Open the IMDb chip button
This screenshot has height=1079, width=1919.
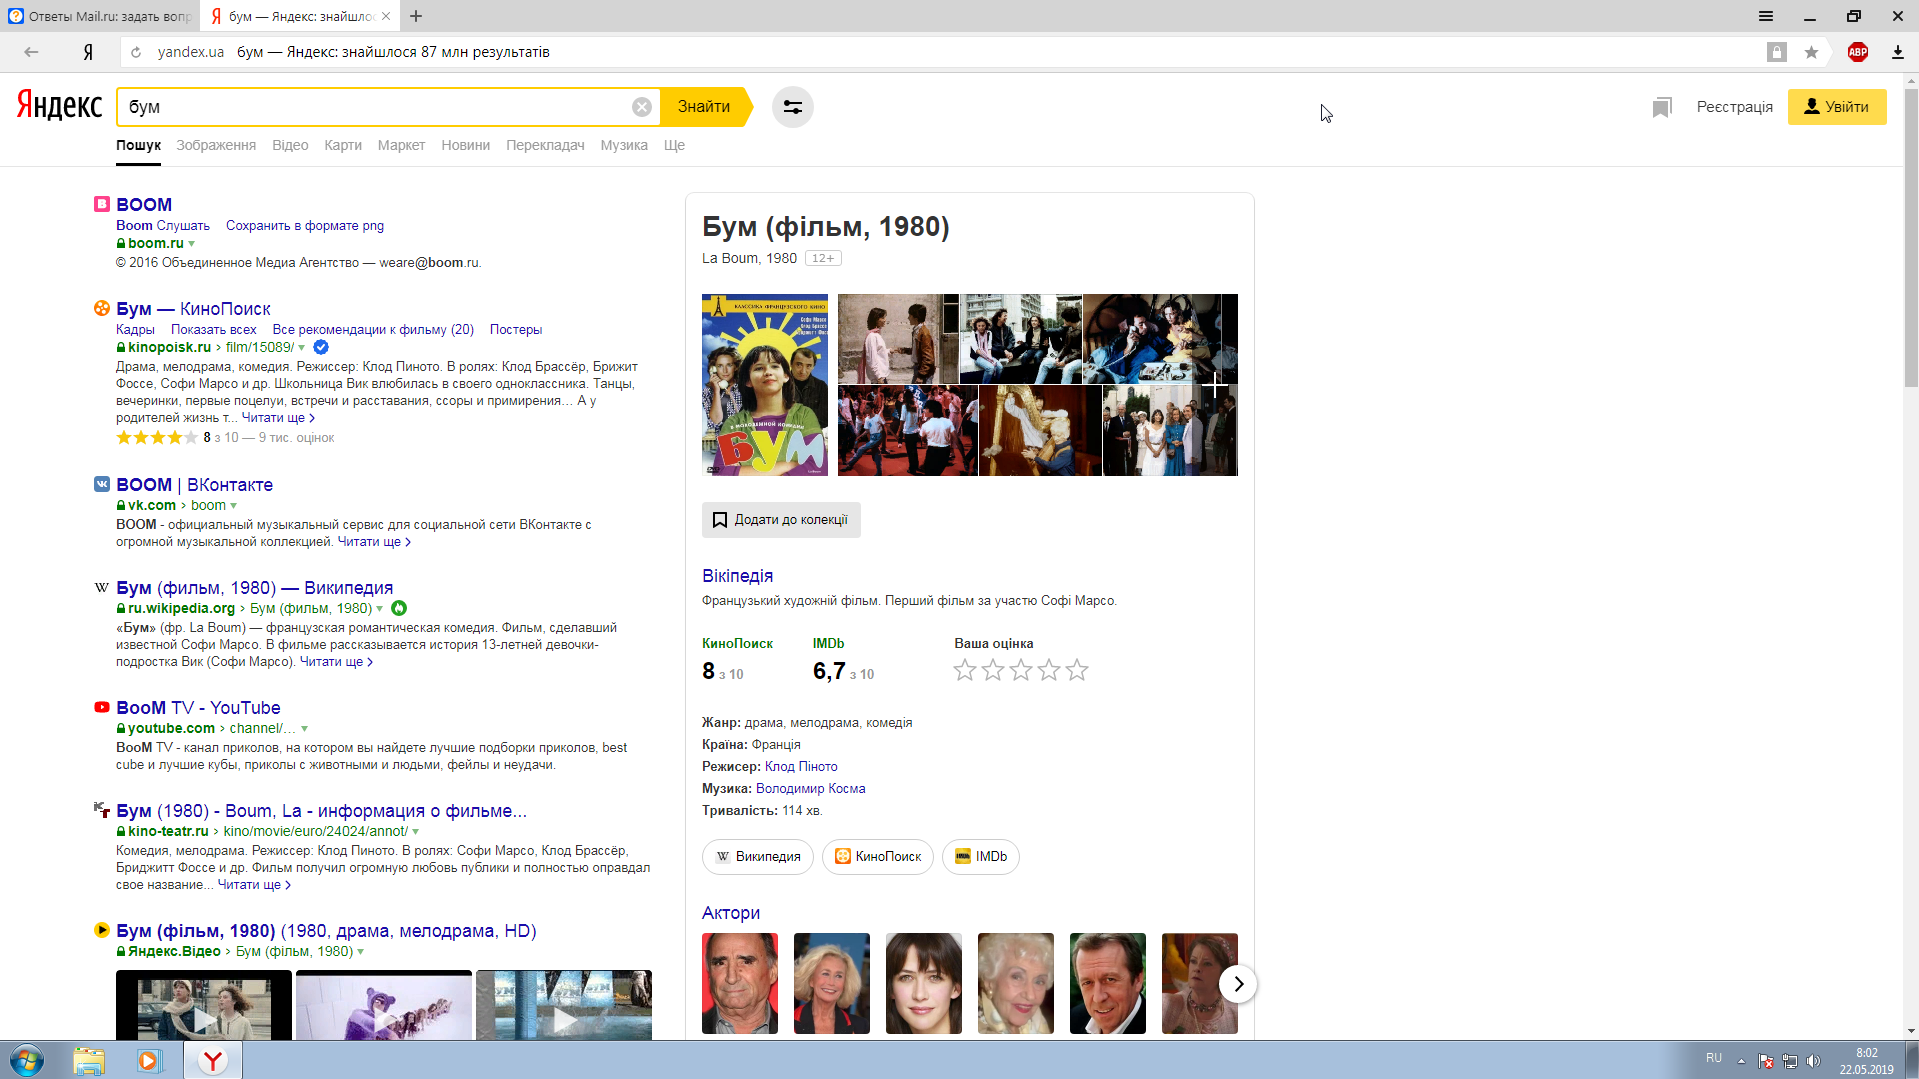pyautogui.click(x=981, y=857)
